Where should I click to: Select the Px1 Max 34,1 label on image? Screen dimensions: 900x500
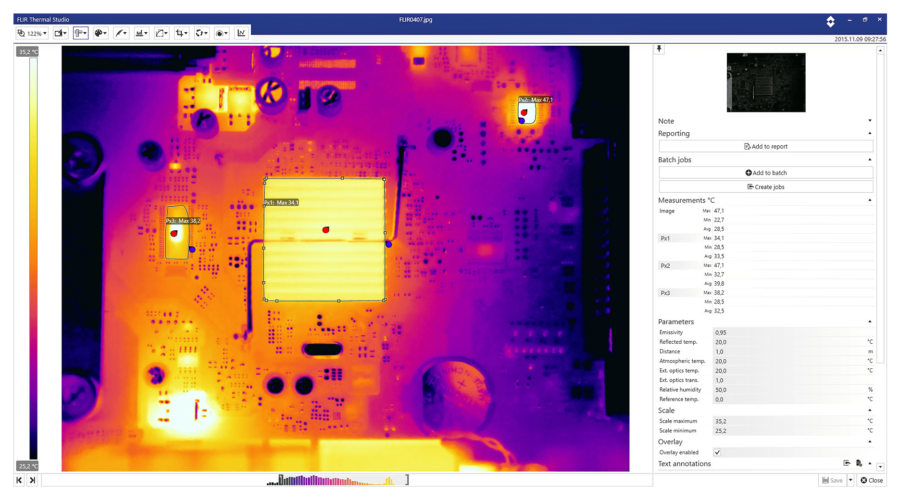pos(281,203)
